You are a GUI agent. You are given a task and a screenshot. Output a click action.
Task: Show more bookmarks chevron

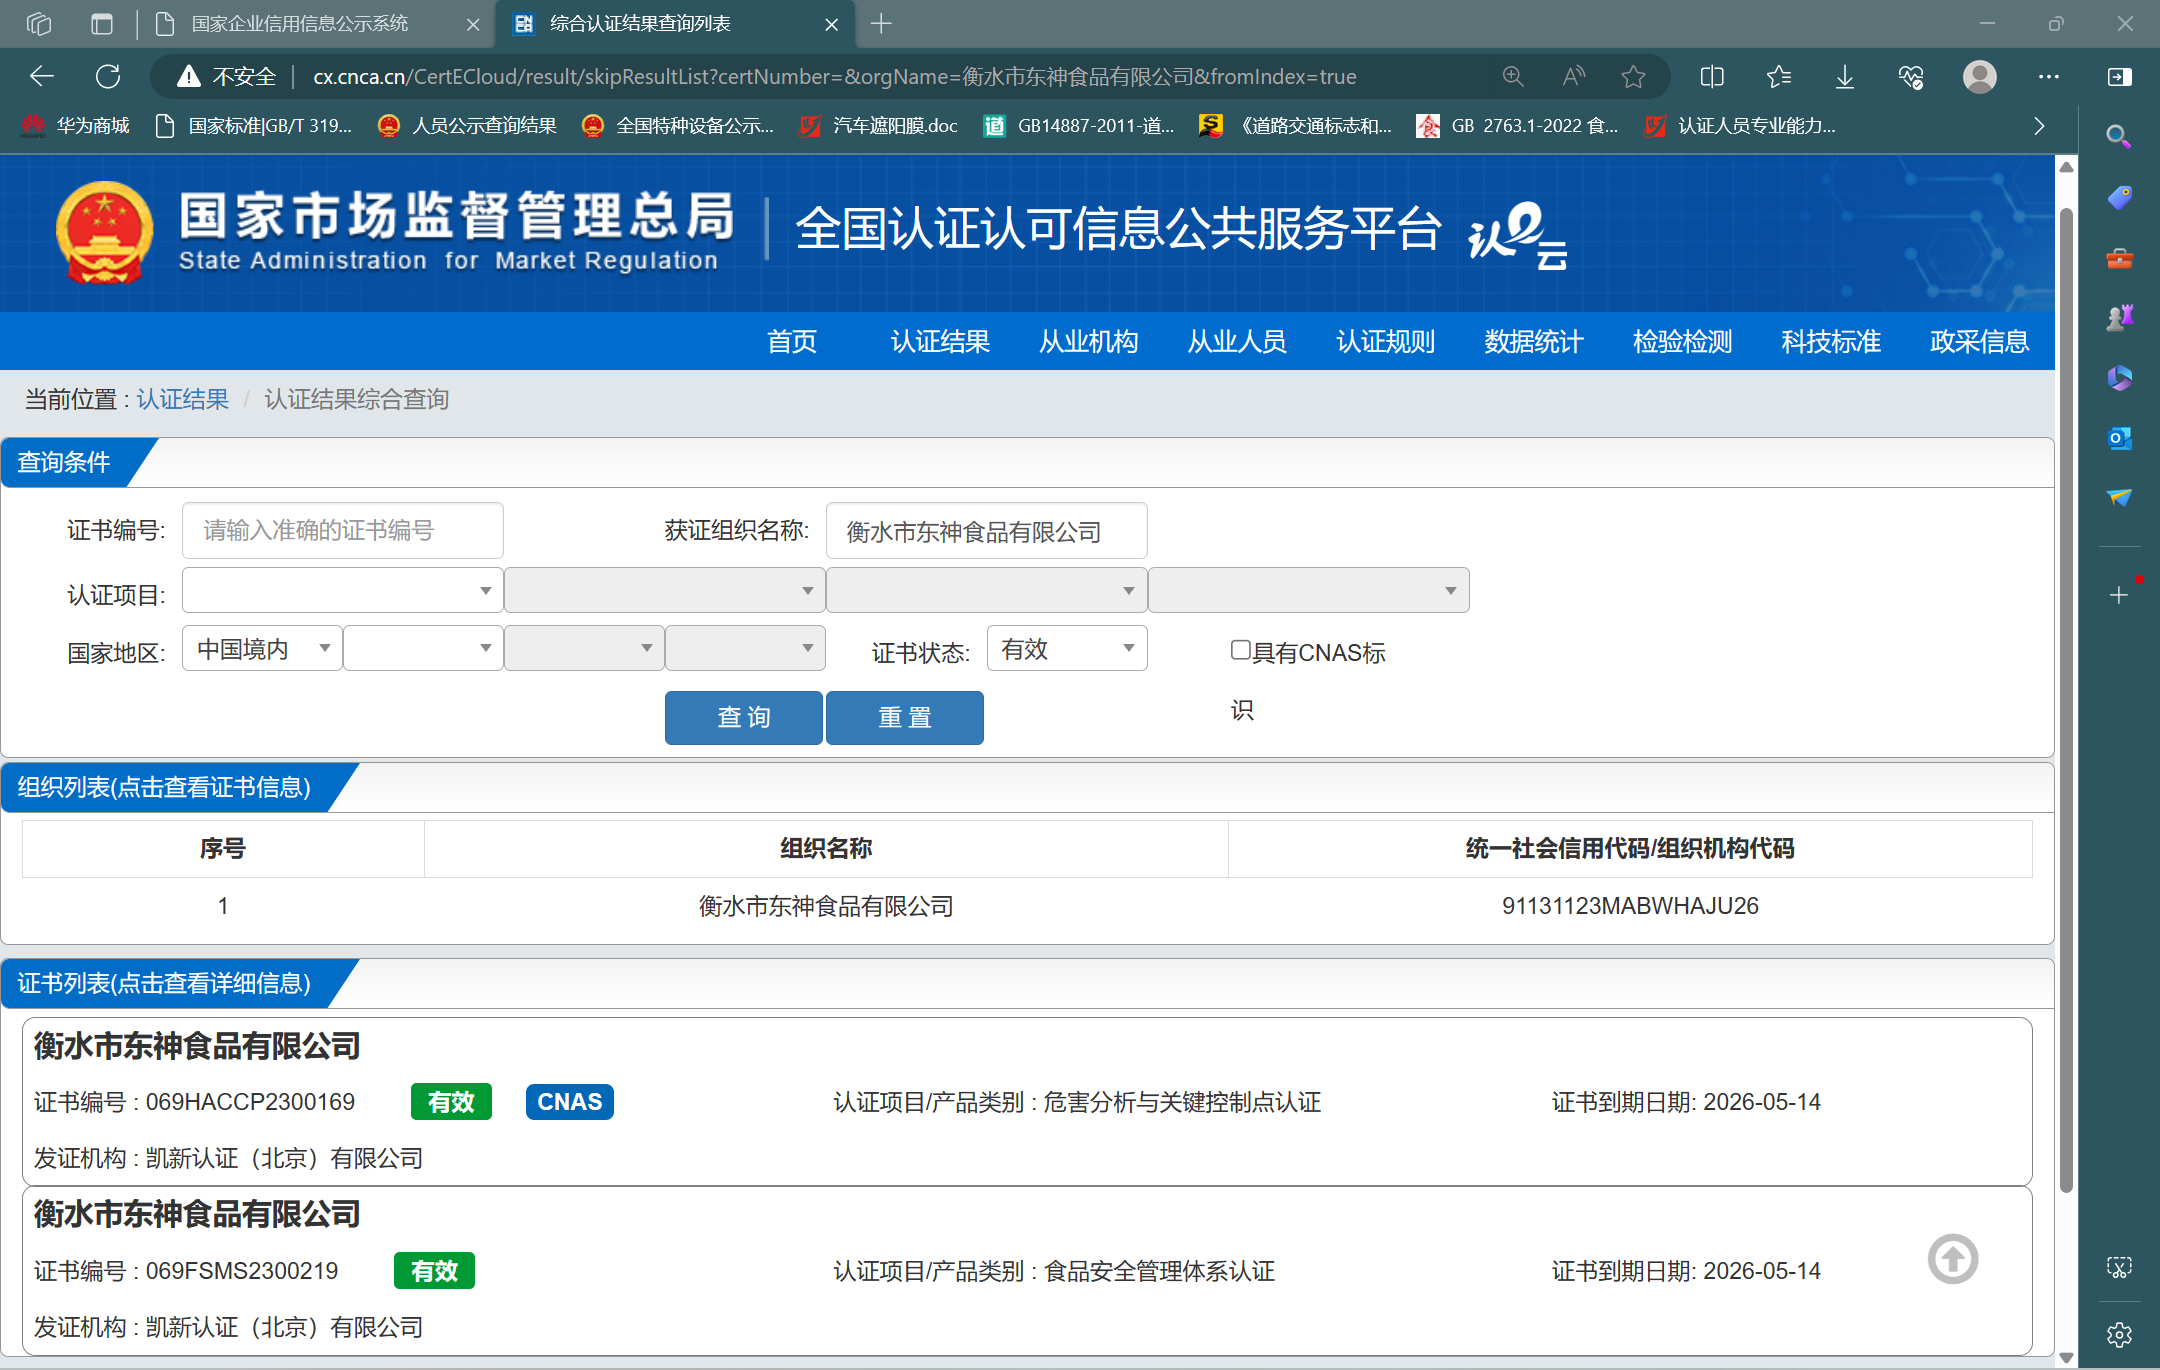pyautogui.click(x=2039, y=126)
